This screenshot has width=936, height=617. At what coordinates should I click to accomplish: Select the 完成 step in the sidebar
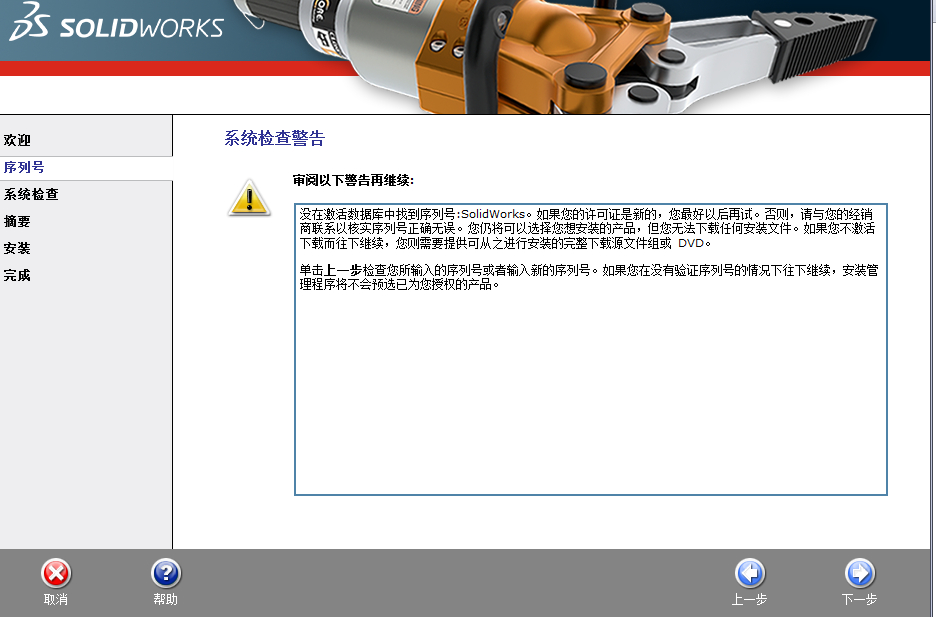click(17, 275)
